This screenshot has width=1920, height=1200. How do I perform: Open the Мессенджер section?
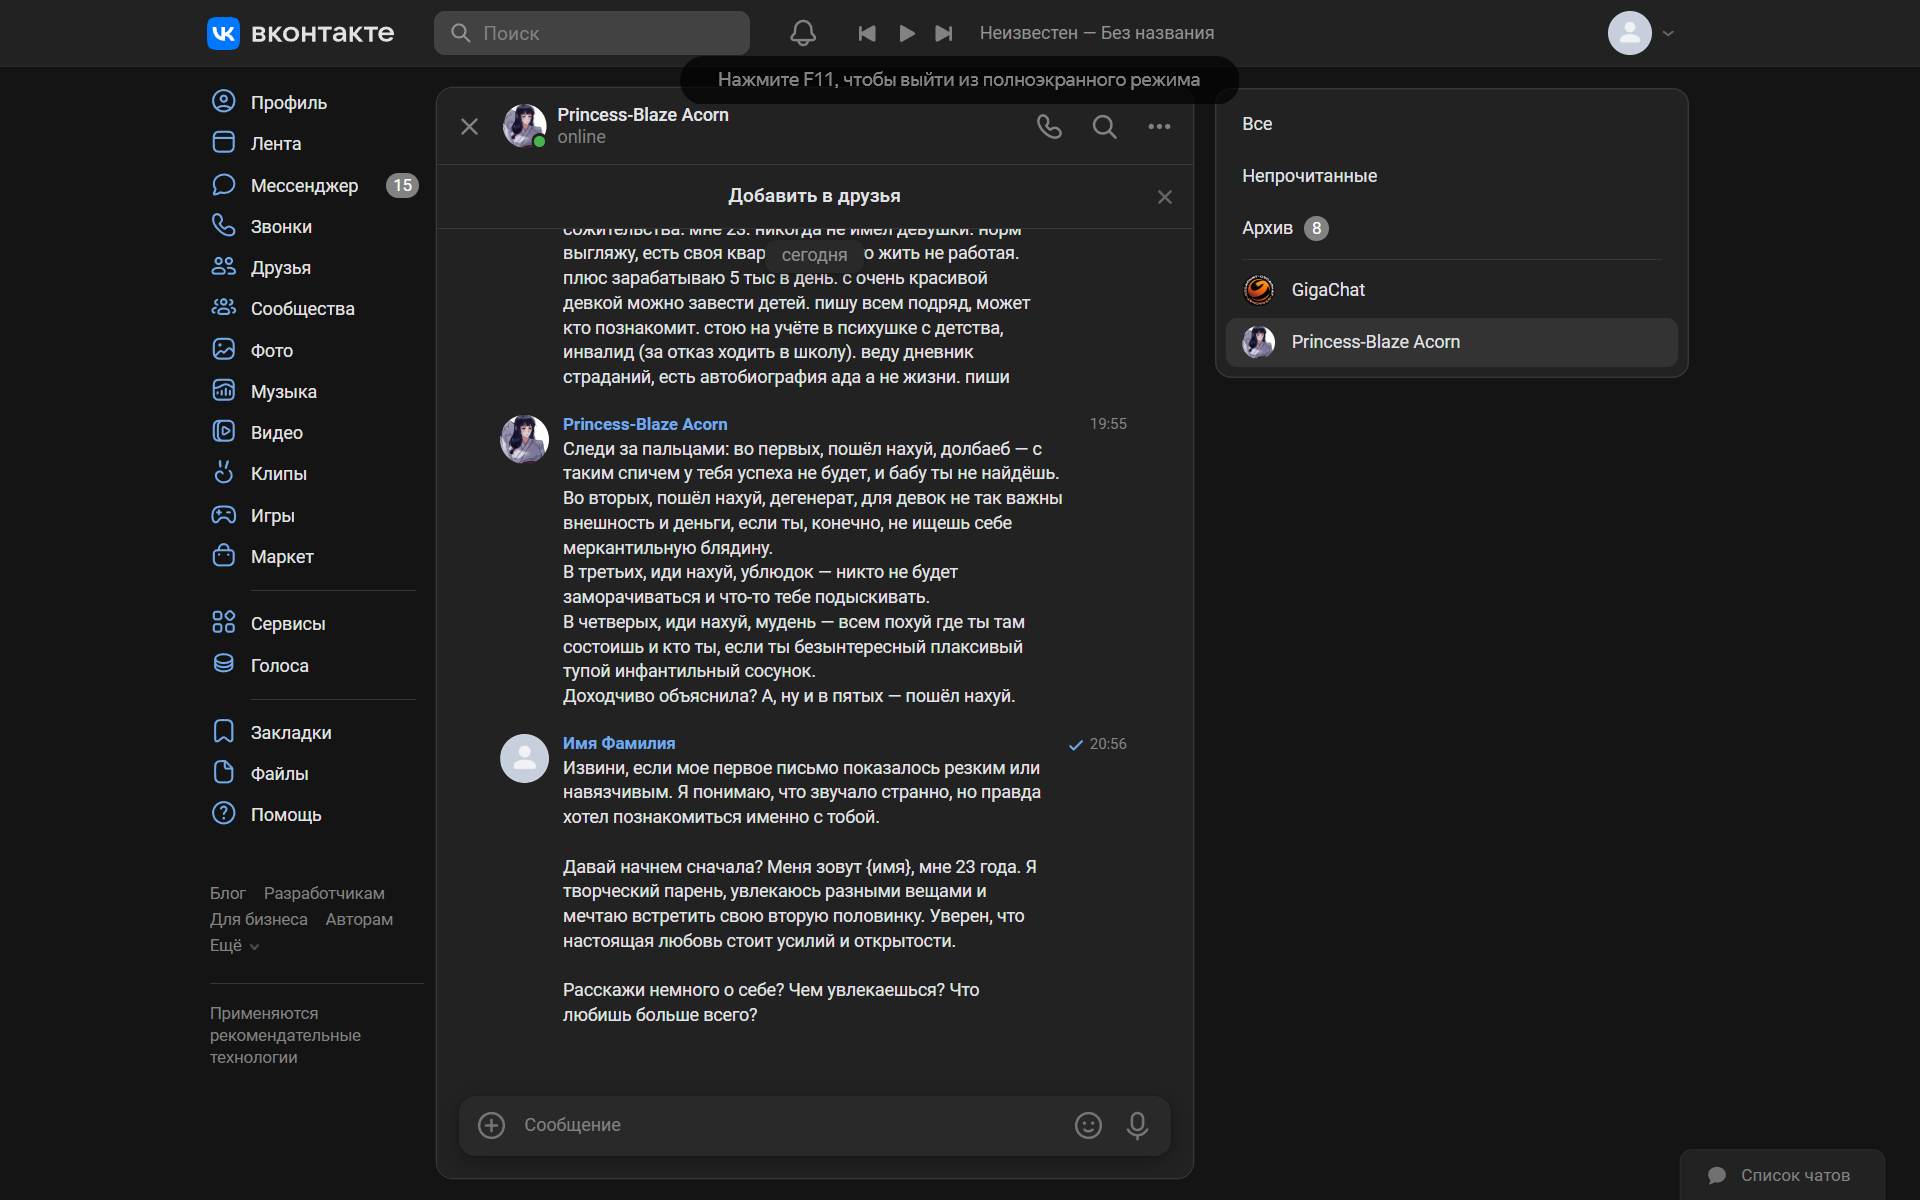click(304, 185)
